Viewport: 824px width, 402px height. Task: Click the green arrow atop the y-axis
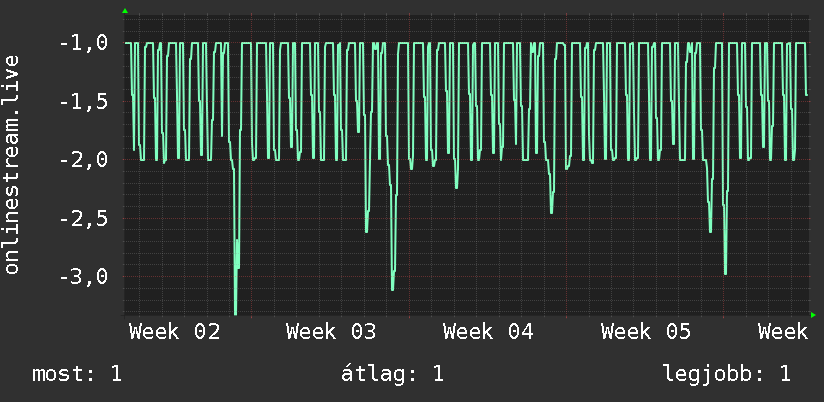click(125, 11)
